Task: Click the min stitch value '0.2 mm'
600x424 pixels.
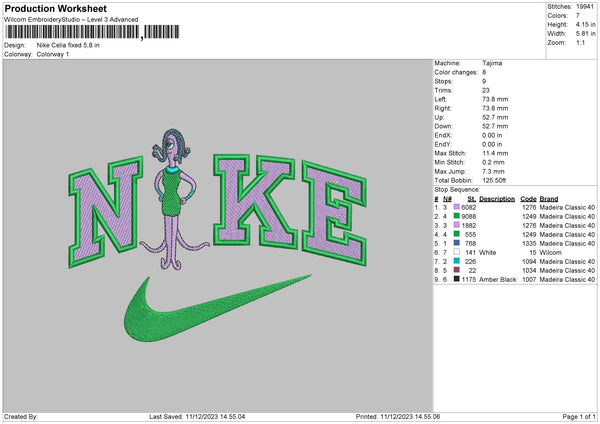Action: click(493, 162)
